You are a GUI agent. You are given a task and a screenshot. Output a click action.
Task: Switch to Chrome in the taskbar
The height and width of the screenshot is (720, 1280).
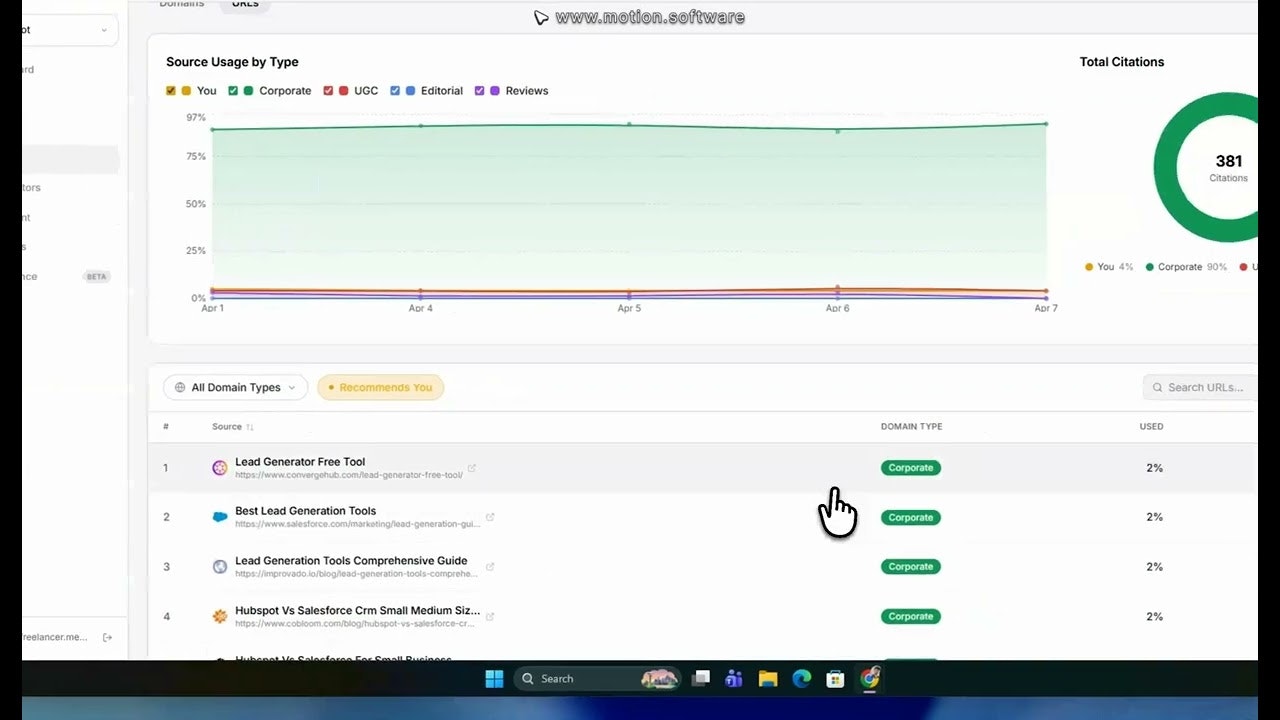click(x=869, y=679)
